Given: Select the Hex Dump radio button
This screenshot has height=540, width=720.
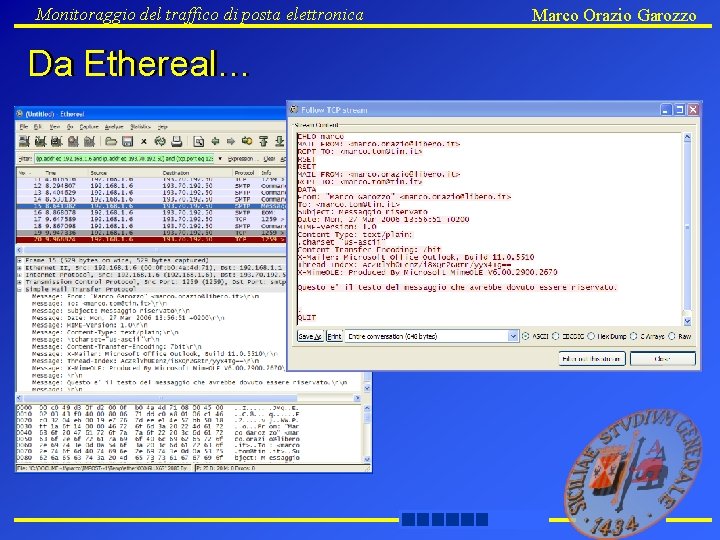Looking at the screenshot, I should 591,336.
